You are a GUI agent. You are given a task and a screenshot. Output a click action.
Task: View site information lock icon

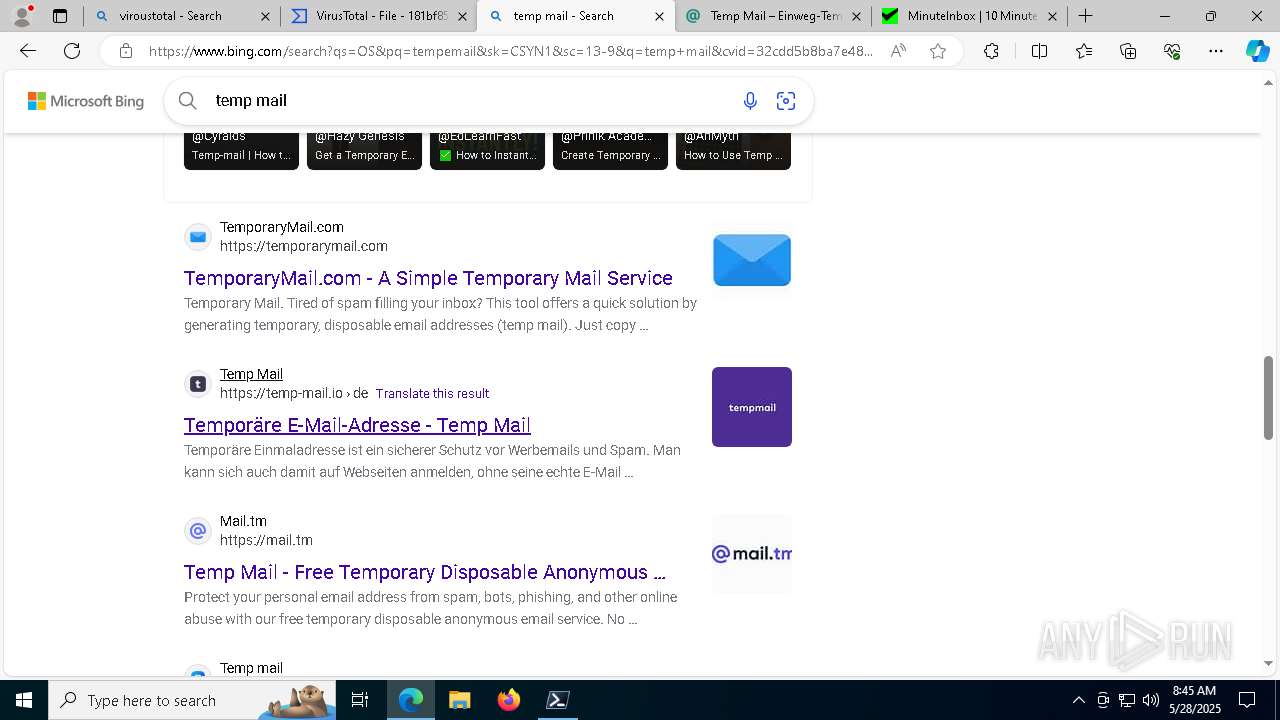click(125, 51)
